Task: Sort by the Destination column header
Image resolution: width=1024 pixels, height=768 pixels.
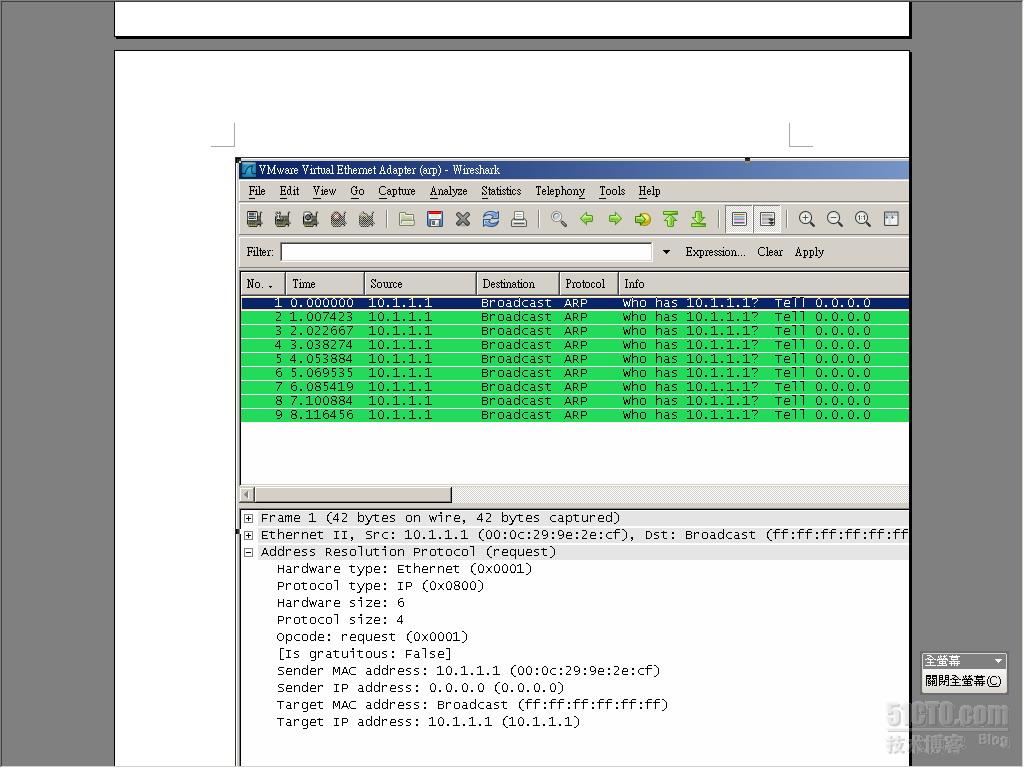Action: pyautogui.click(x=517, y=284)
